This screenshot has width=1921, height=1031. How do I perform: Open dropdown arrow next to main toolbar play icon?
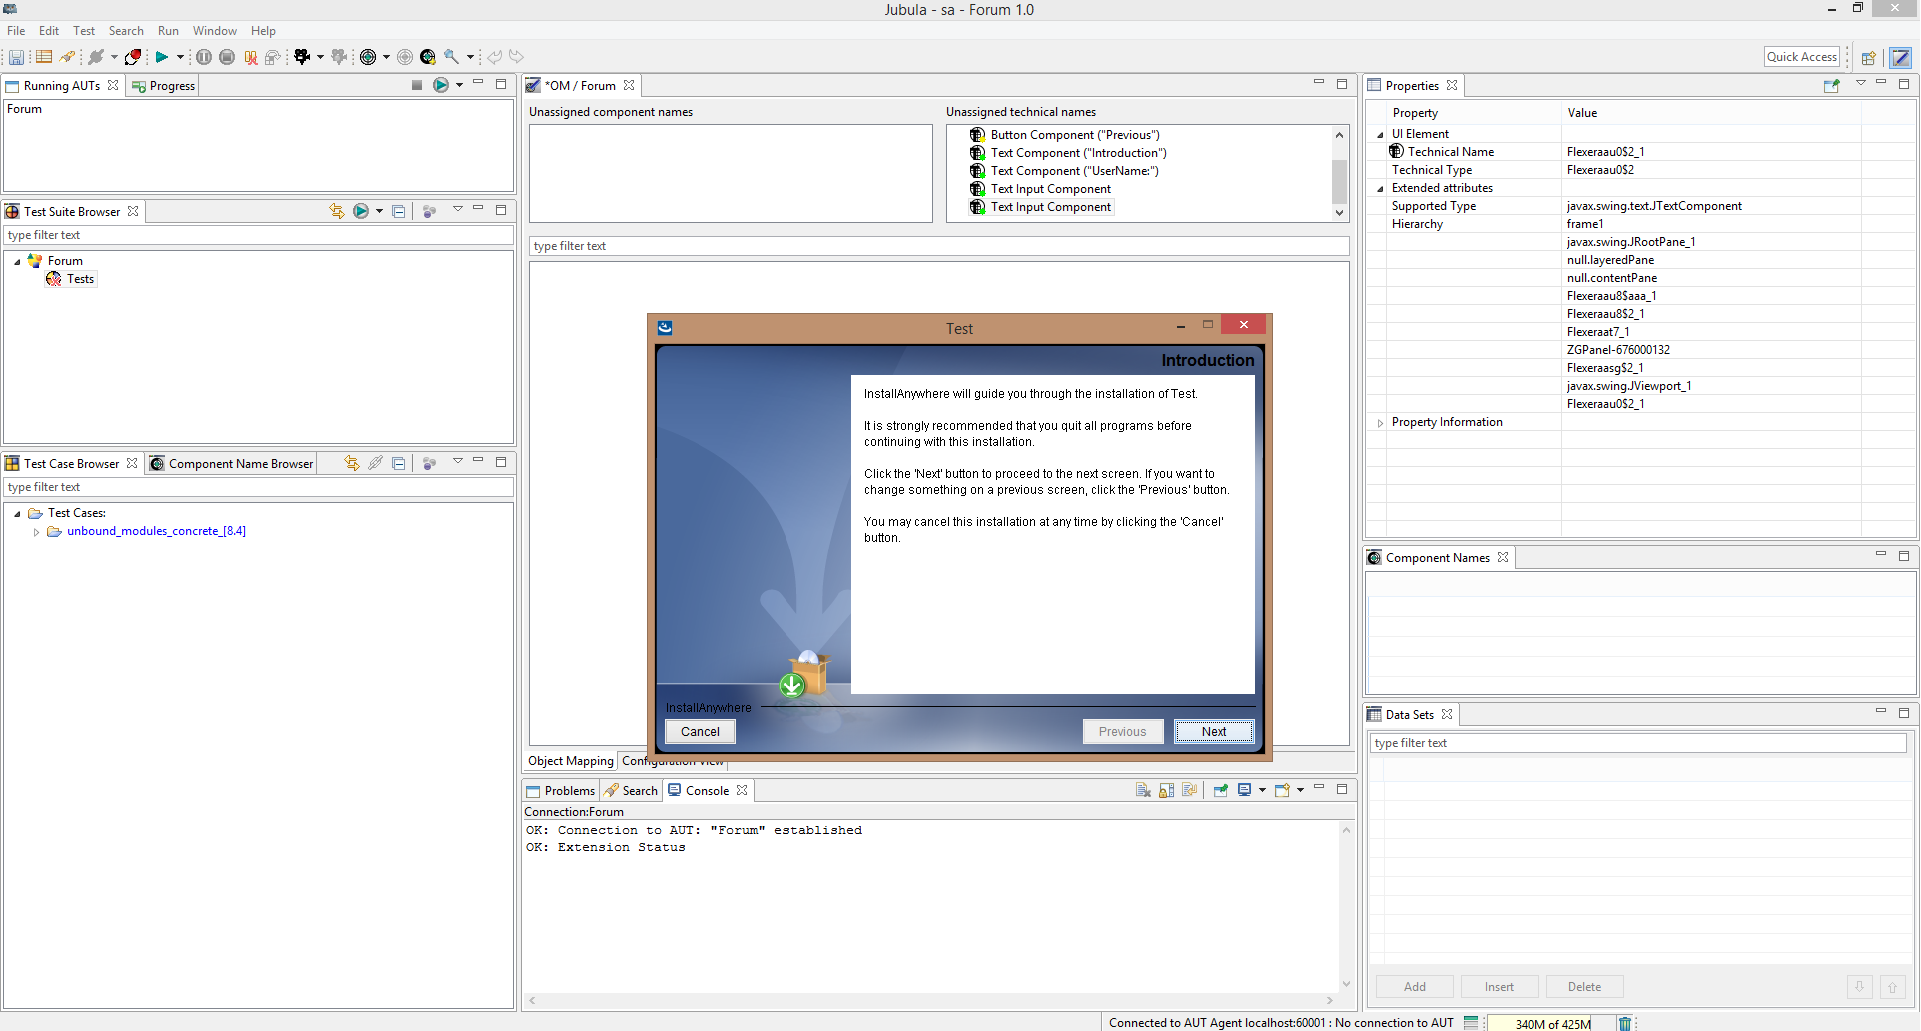point(180,57)
